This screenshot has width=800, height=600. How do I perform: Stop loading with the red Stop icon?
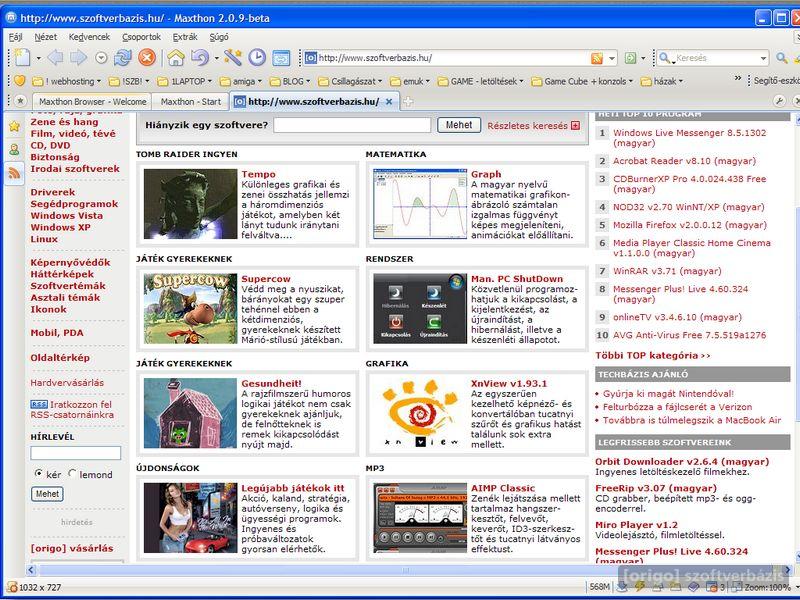147,58
